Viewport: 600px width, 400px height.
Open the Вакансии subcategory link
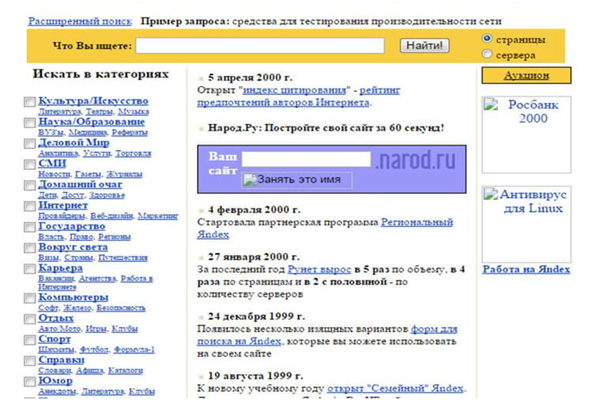tap(56, 279)
